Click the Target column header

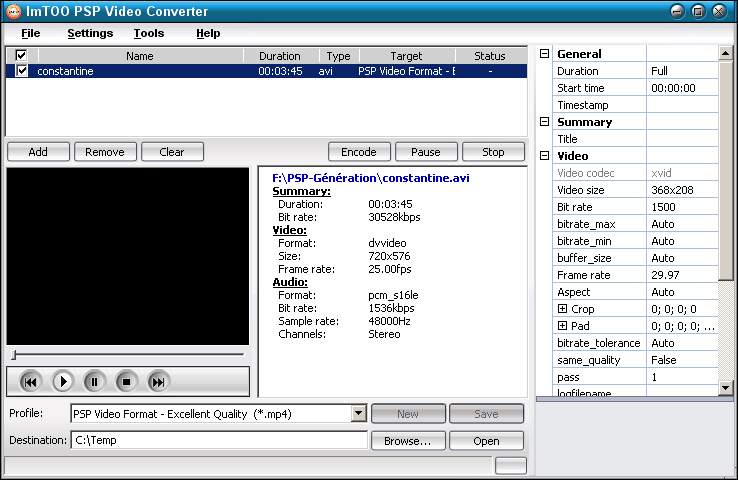pyautogui.click(x=406, y=56)
